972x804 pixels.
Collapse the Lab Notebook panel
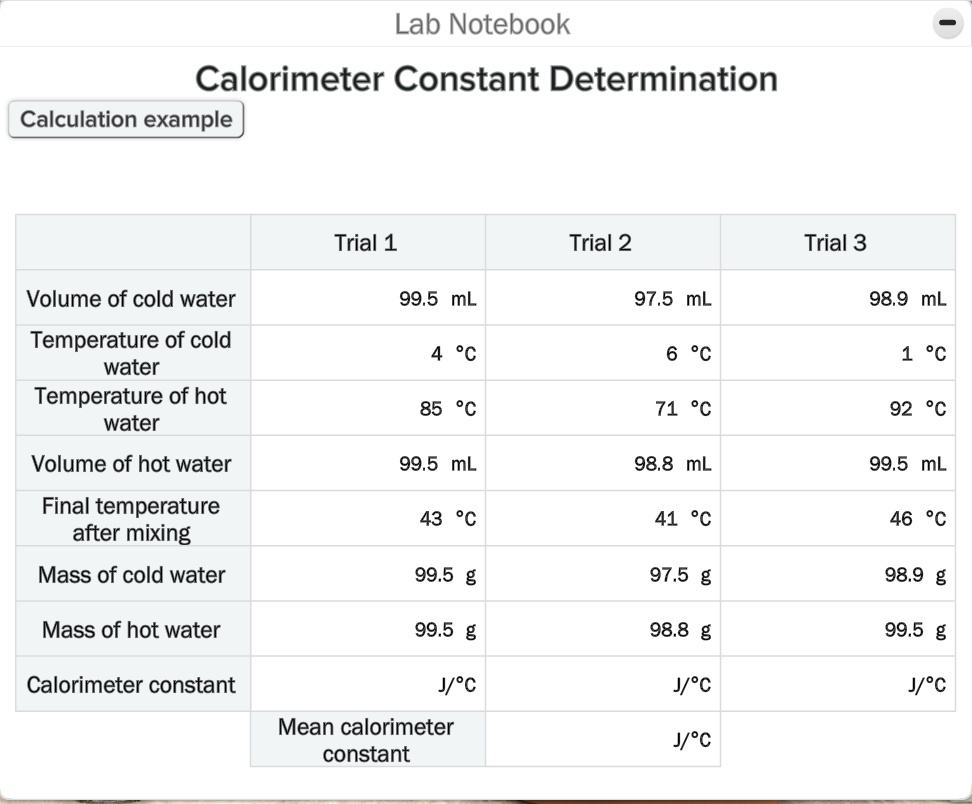click(x=947, y=21)
